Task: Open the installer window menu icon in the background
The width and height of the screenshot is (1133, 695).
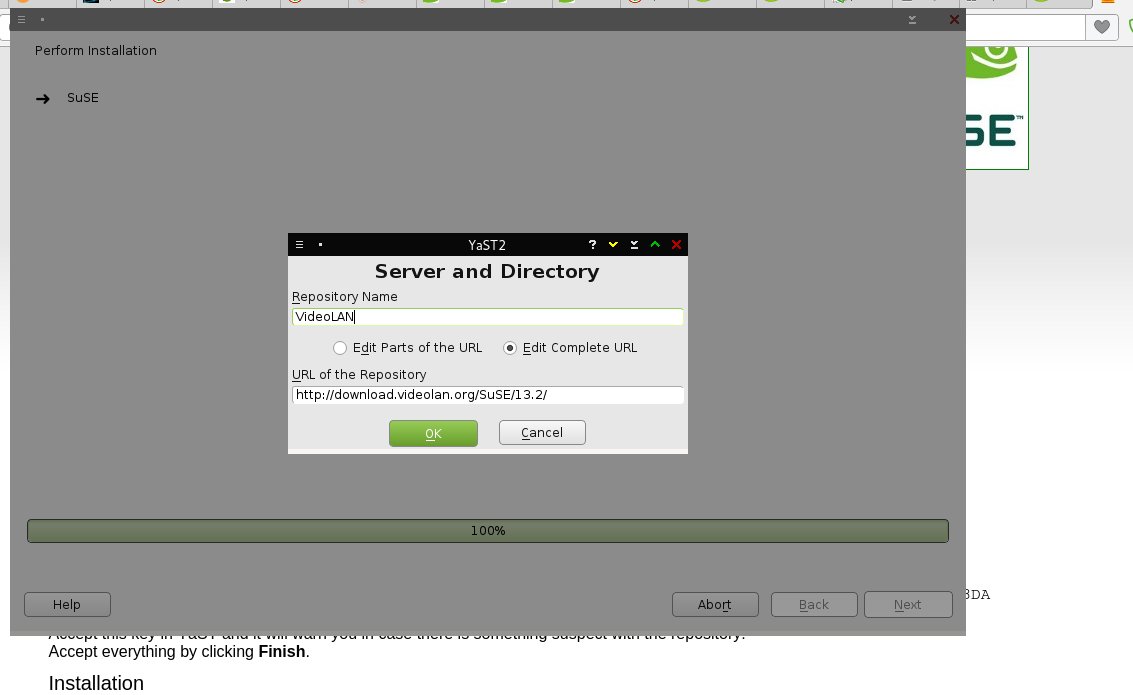Action: click(x=22, y=20)
